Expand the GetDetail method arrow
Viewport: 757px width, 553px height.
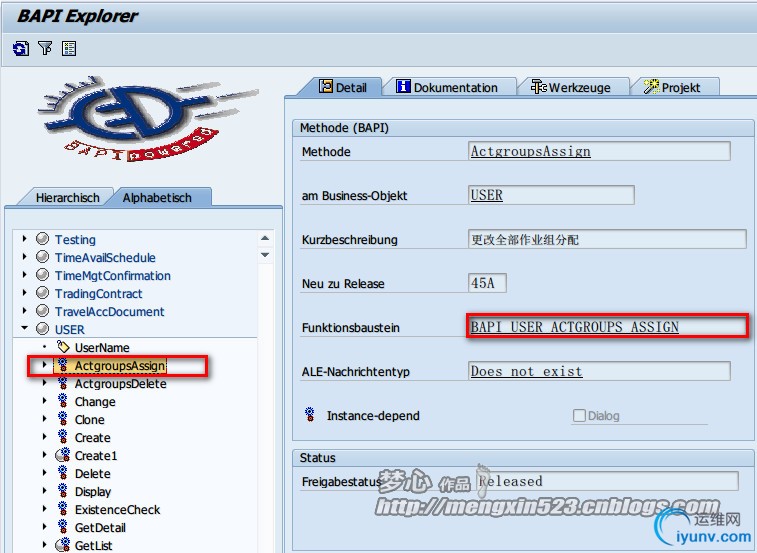tap(44, 526)
